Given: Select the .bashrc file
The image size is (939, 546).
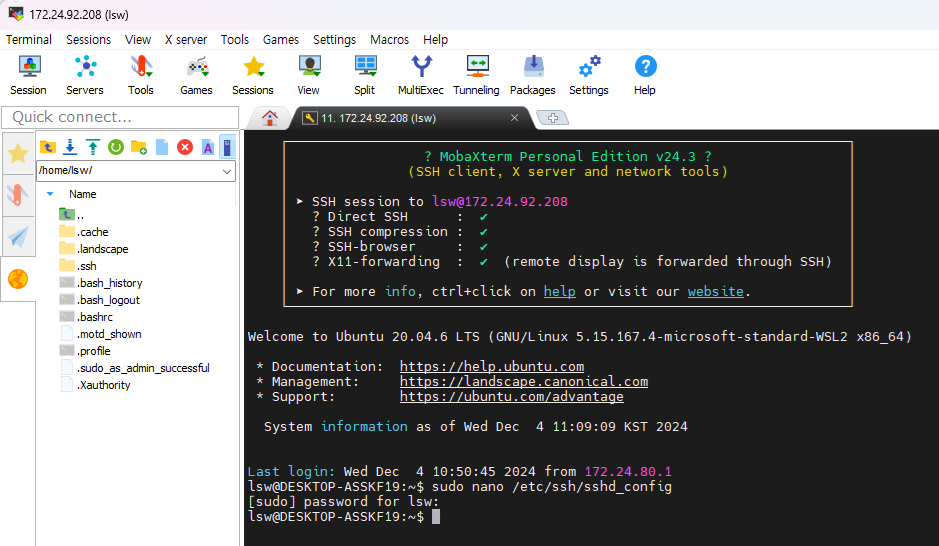Looking at the screenshot, I should [x=86, y=317].
